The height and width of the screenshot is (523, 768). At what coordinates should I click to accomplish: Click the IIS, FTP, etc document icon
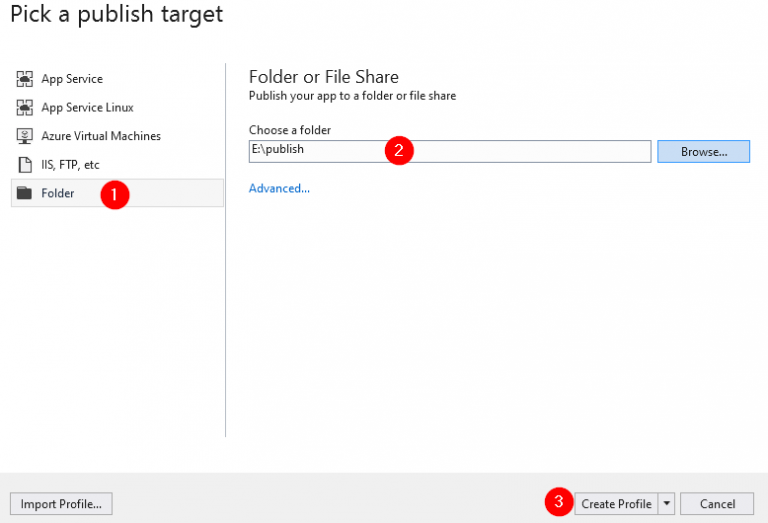(x=25, y=164)
